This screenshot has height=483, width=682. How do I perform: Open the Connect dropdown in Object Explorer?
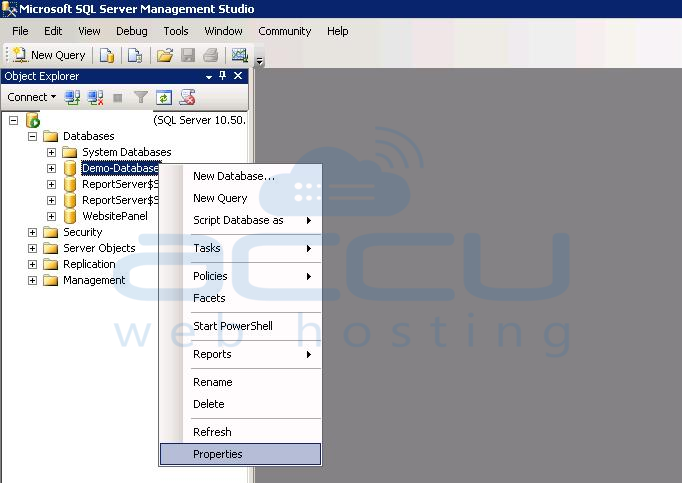31,97
